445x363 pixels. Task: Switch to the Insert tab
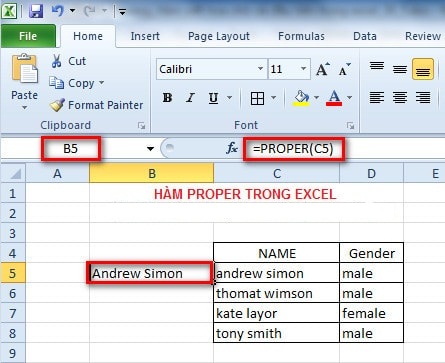[x=145, y=36]
